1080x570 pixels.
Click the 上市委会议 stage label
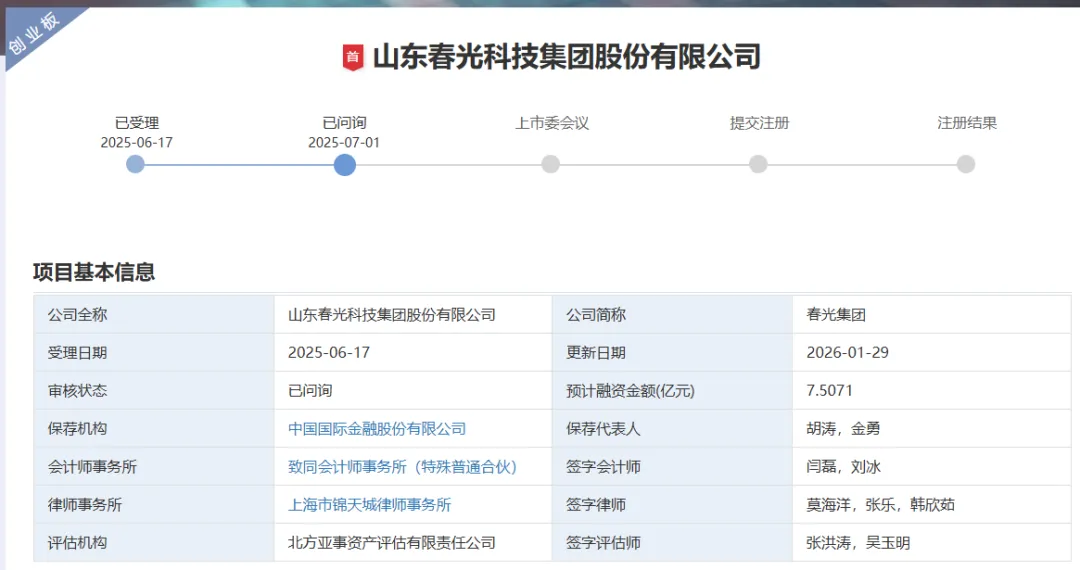pyautogui.click(x=552, y=123)
